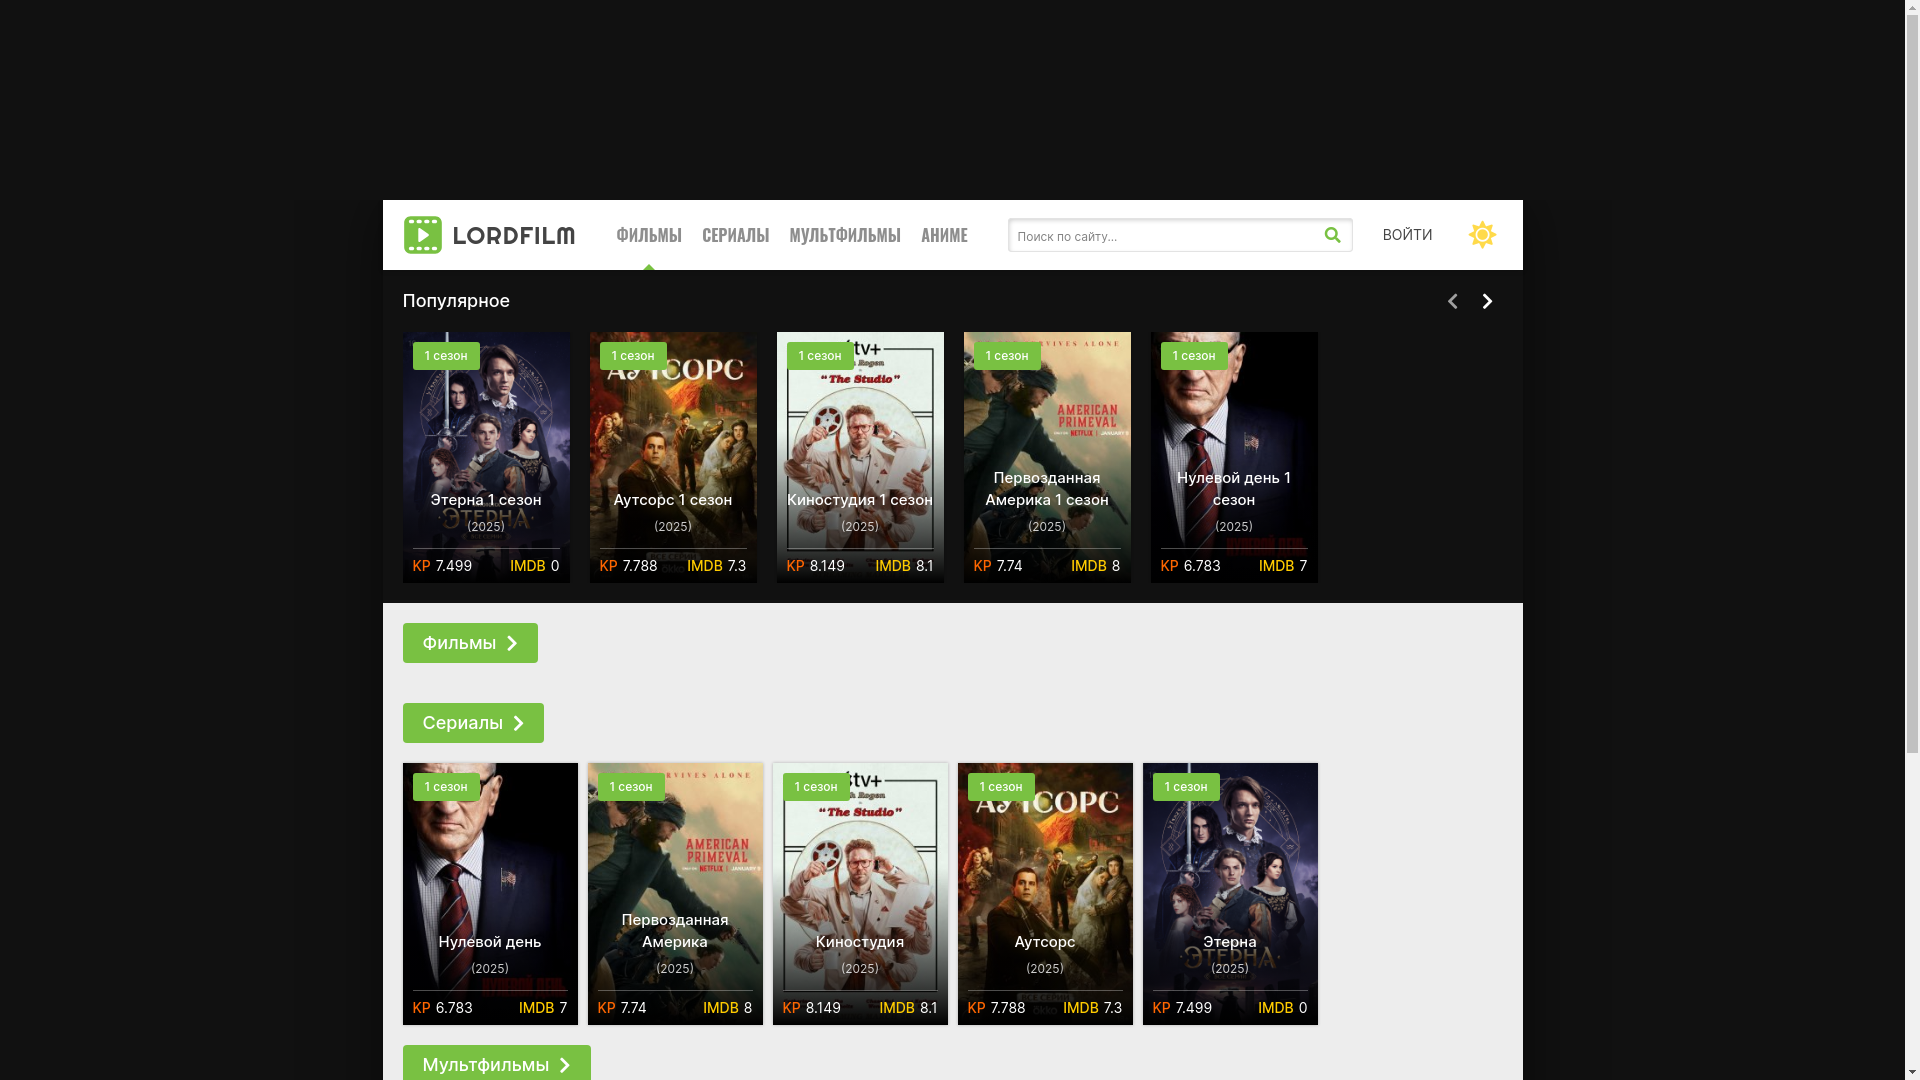Click the search magnifier icon
Image resolution: width=1920 pixels, height=1080 pixels.
coord(1332,235)
